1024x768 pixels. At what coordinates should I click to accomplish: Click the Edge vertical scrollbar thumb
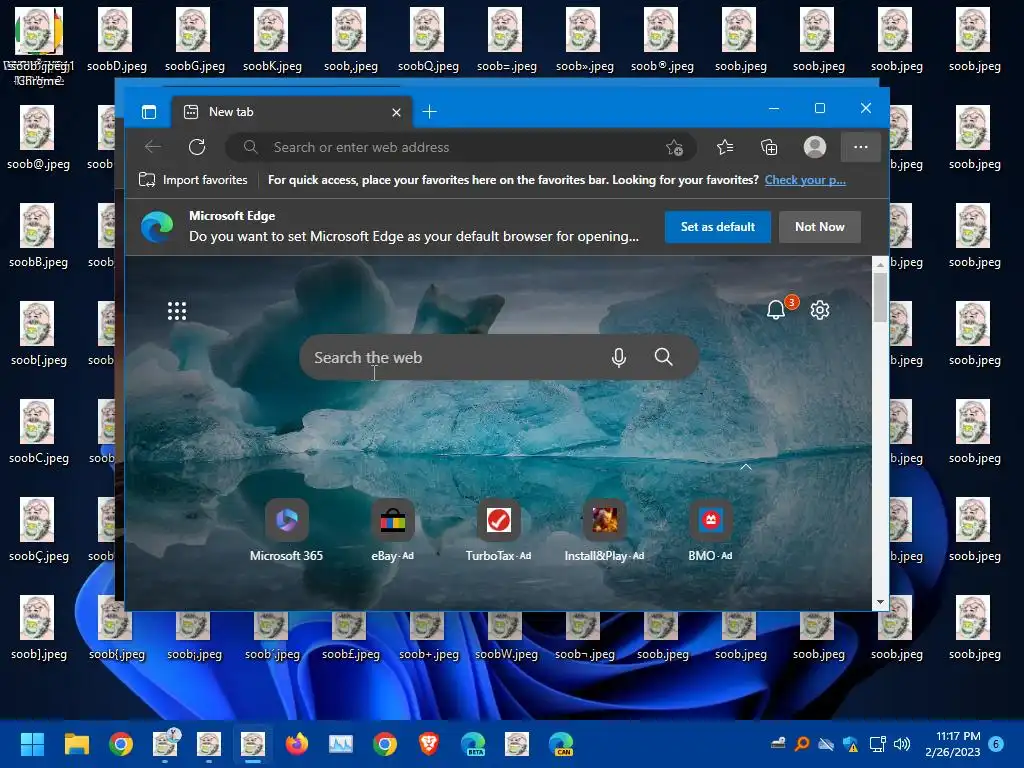tap(880, 297)
